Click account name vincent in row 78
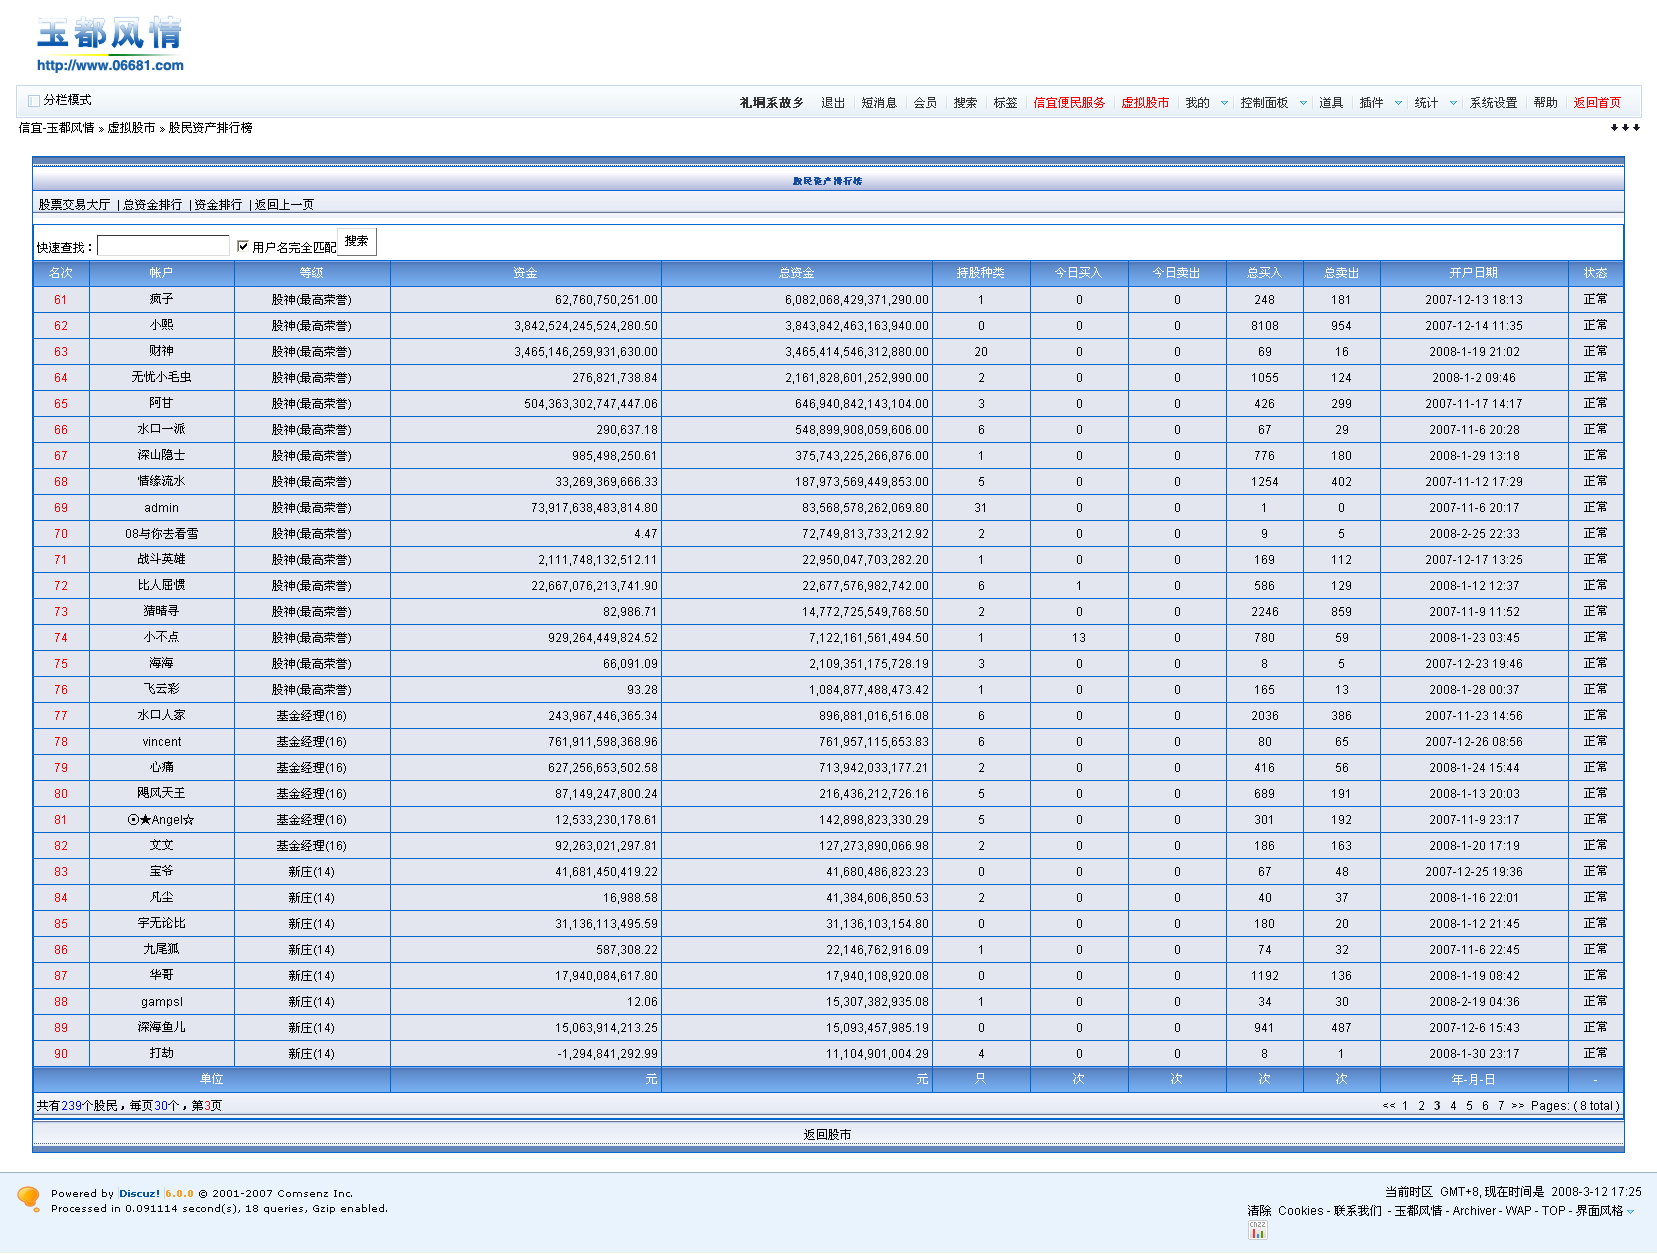The height and width of the screenshot is (1254, 1657). pyautogui.click(x=162, y=742)
